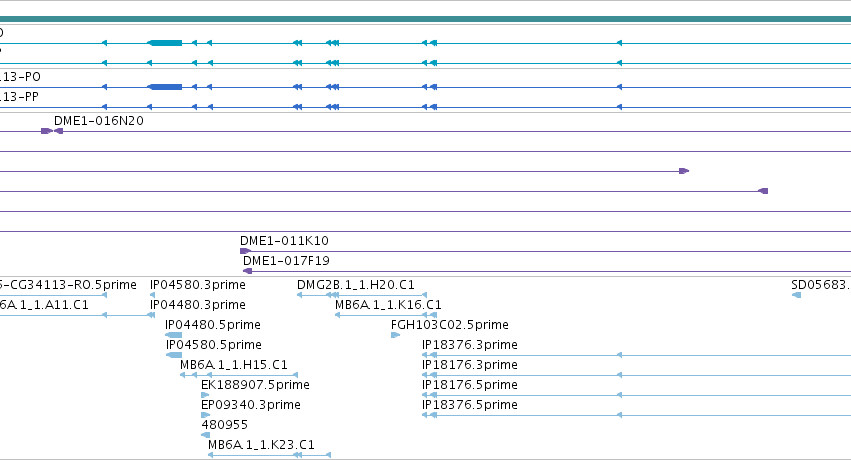The image size is (851, 460).
Task: Select the MB6A.1_1.H15.C1 label
Action: (234, 365)
